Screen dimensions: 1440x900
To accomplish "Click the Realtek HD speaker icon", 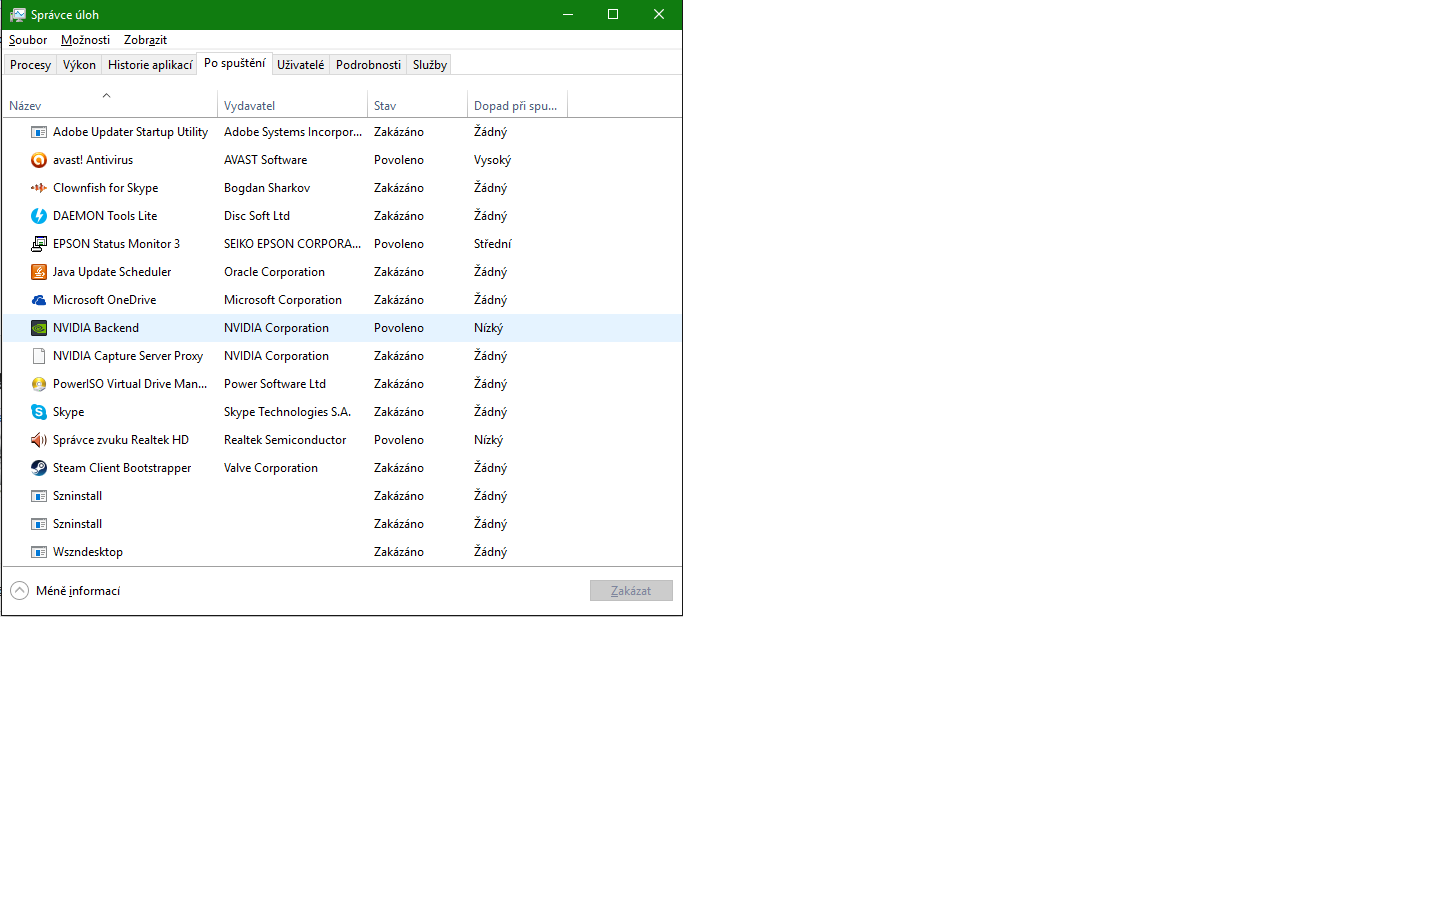I will 39,440.
